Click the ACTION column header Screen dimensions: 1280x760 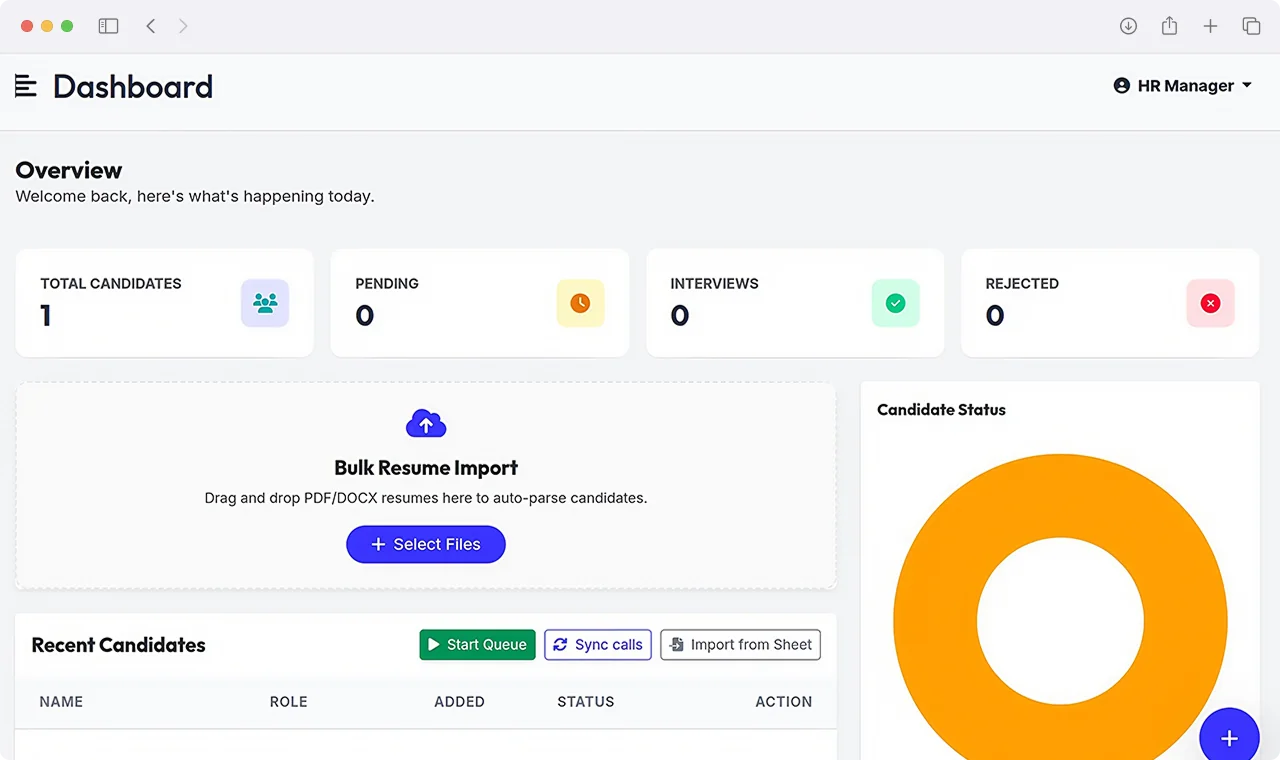click(x=783, y=702)
